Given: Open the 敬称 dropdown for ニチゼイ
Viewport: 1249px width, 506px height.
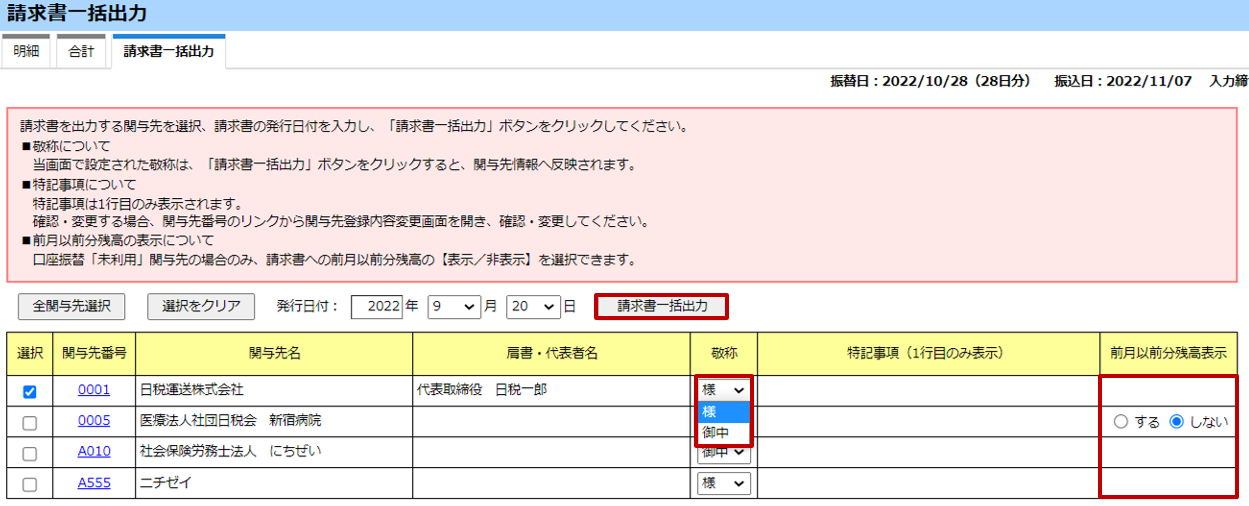Looking at the screenshot, I should coord(724,483).
